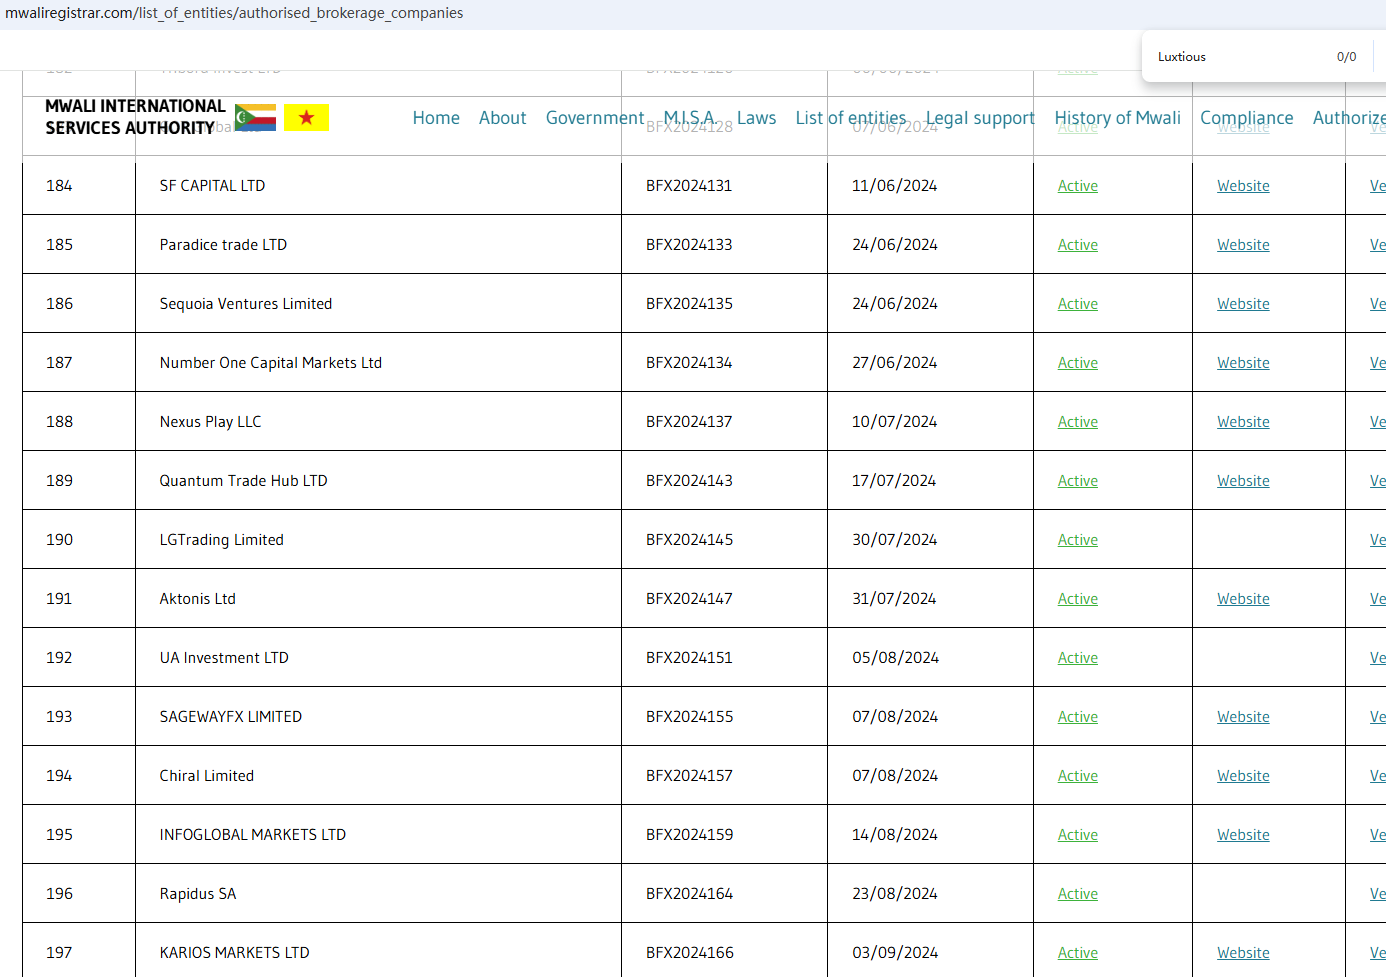
Task: Open History of Mwali page
Action: click(x=1117, y=118)
